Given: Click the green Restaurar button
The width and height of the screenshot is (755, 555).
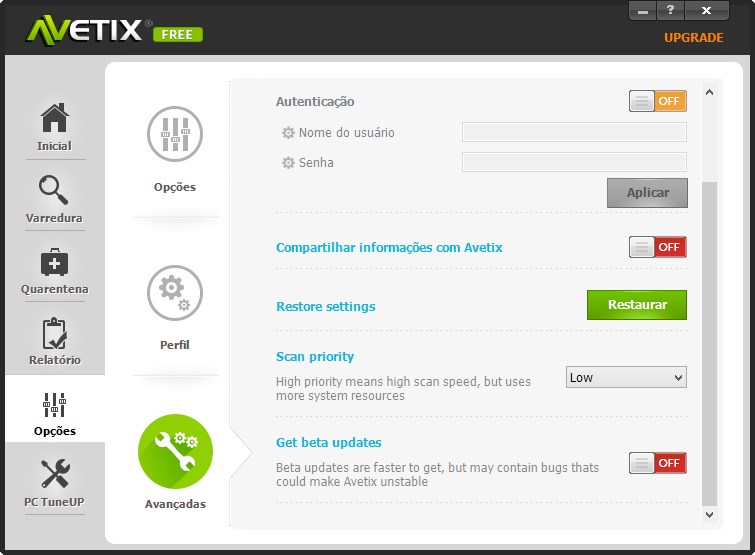Looking at the screenshot, I should 637,305.
